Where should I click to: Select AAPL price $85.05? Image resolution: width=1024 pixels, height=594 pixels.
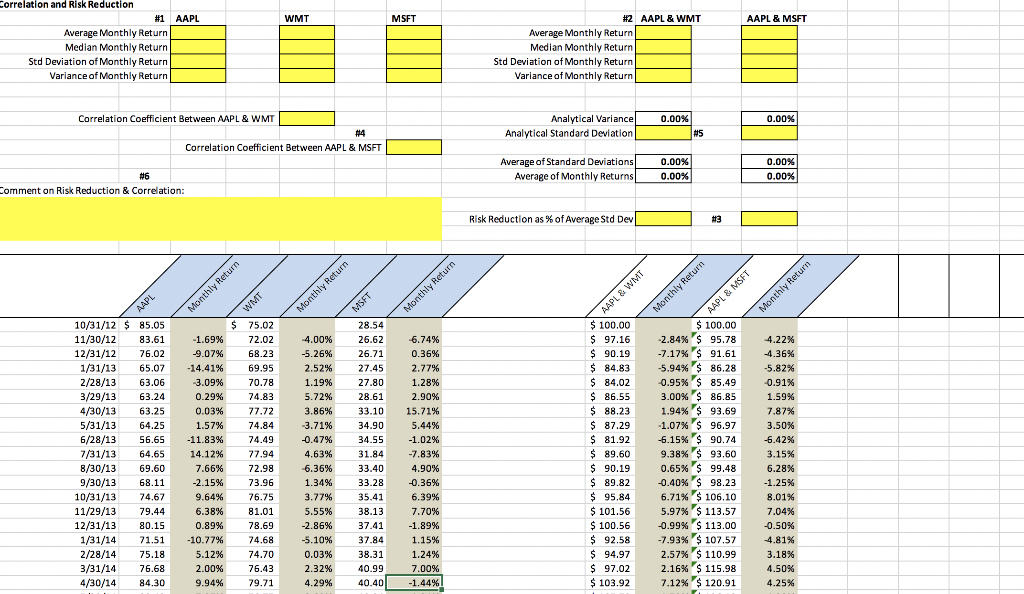point(144,325)
